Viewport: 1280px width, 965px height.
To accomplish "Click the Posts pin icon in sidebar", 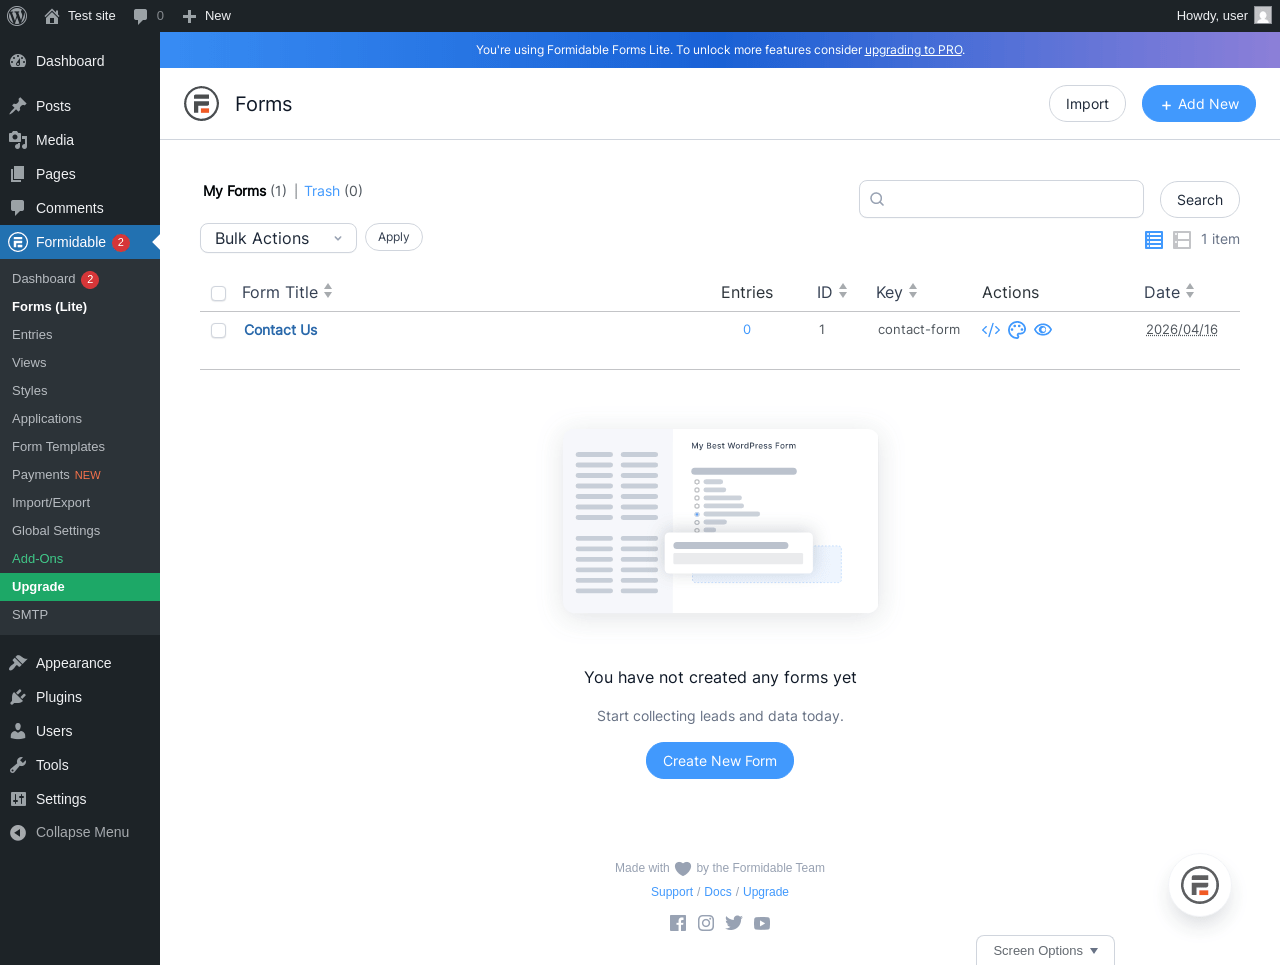I will [x=18, y=106].
